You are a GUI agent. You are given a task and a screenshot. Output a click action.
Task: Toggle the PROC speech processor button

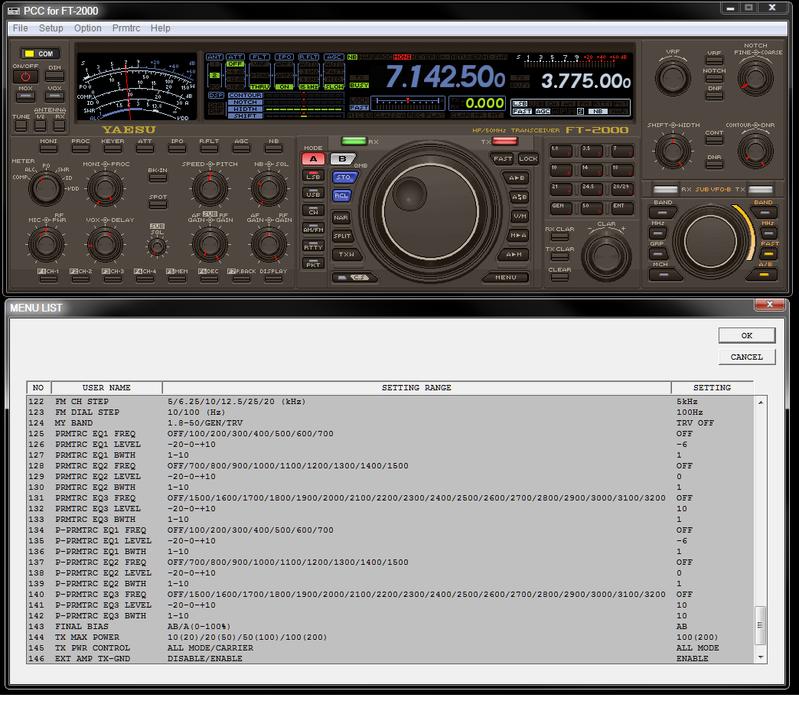81,148
